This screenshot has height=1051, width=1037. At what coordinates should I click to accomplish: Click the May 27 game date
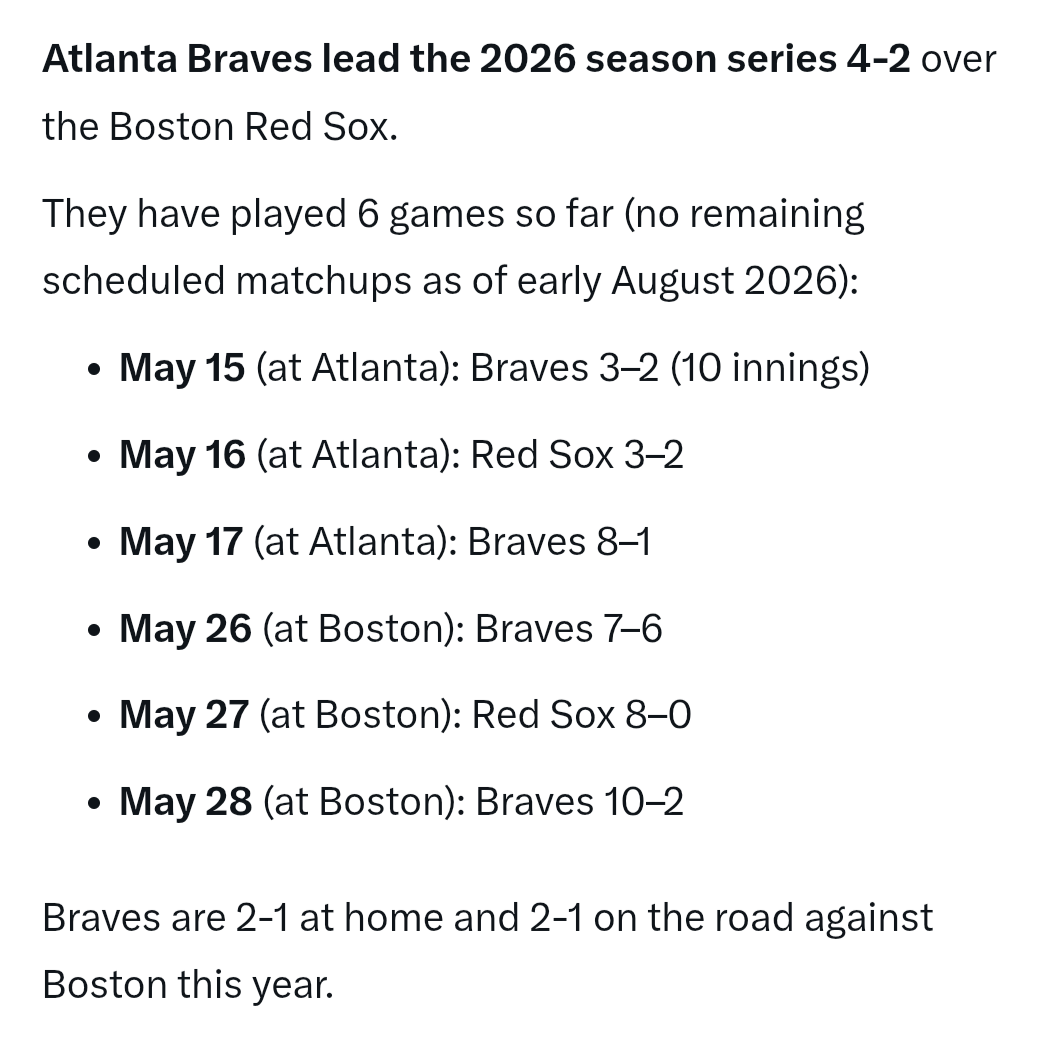point(184,714)
